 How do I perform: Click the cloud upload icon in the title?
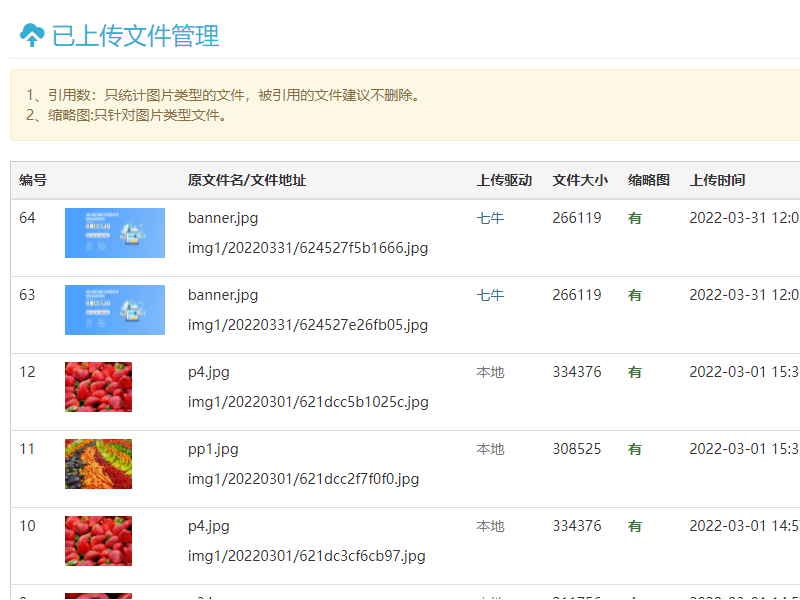click(32, 36)
